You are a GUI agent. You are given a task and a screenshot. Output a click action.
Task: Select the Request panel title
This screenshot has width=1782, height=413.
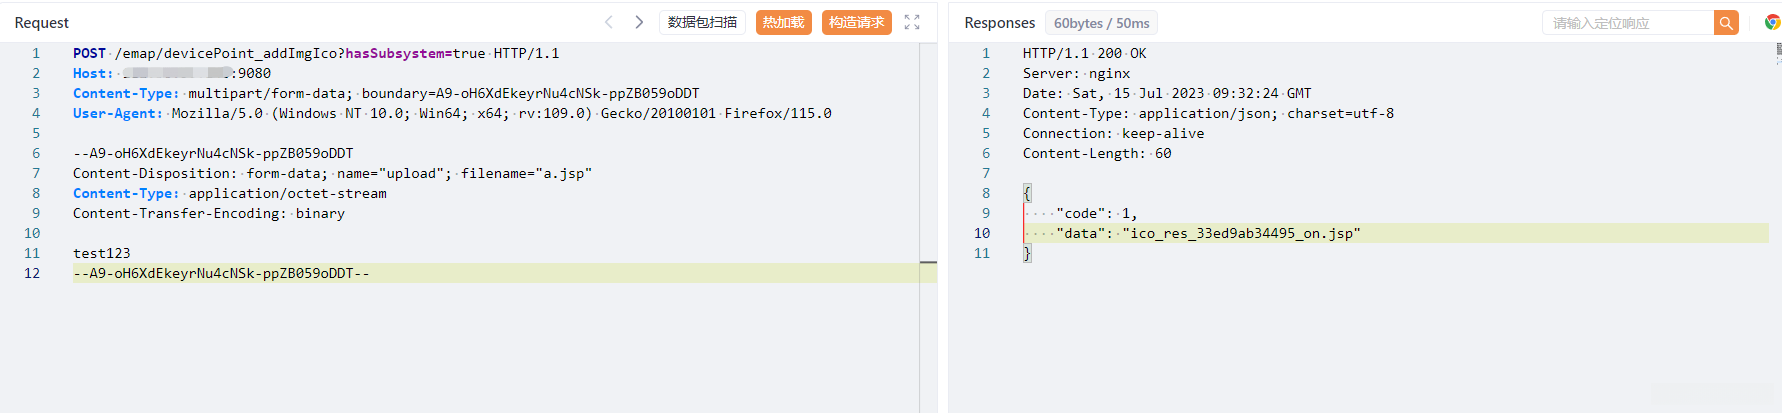[42, 23]
